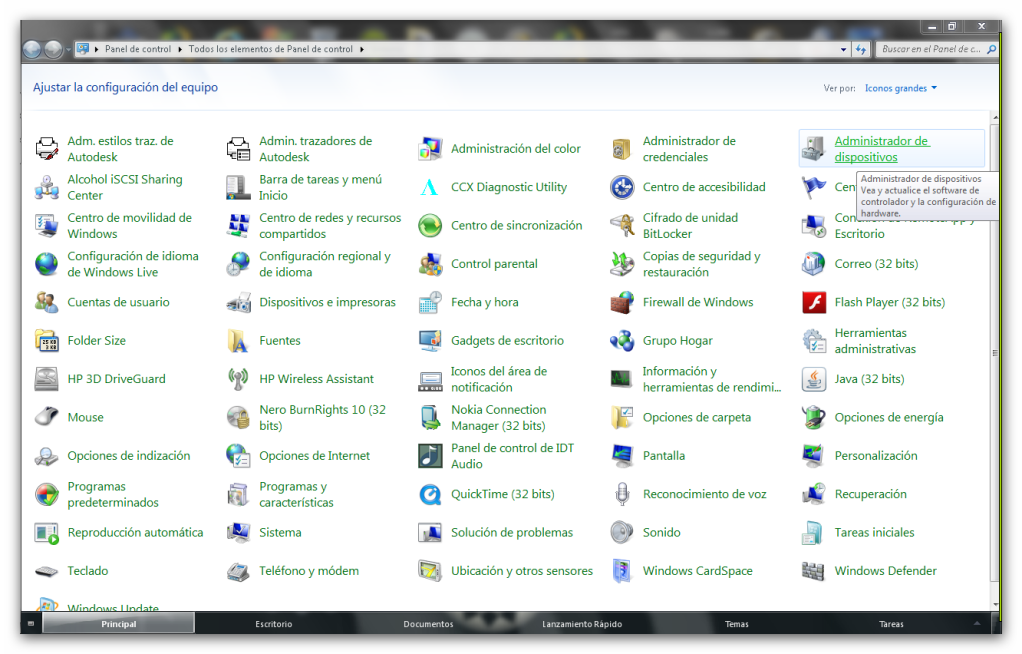Click the Admin. trazadores de Autodesk icon
Image resolution: width=1022 pixels, height=654 pixels.
(x=239, y=149)
